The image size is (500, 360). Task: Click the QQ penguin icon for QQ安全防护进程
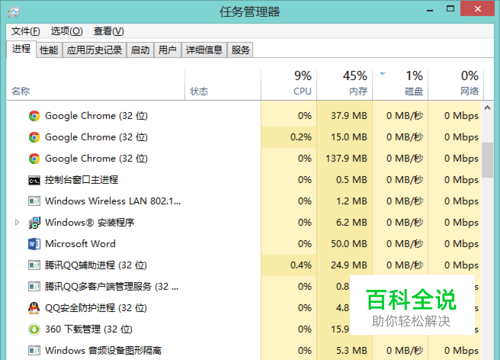[34, 308]
